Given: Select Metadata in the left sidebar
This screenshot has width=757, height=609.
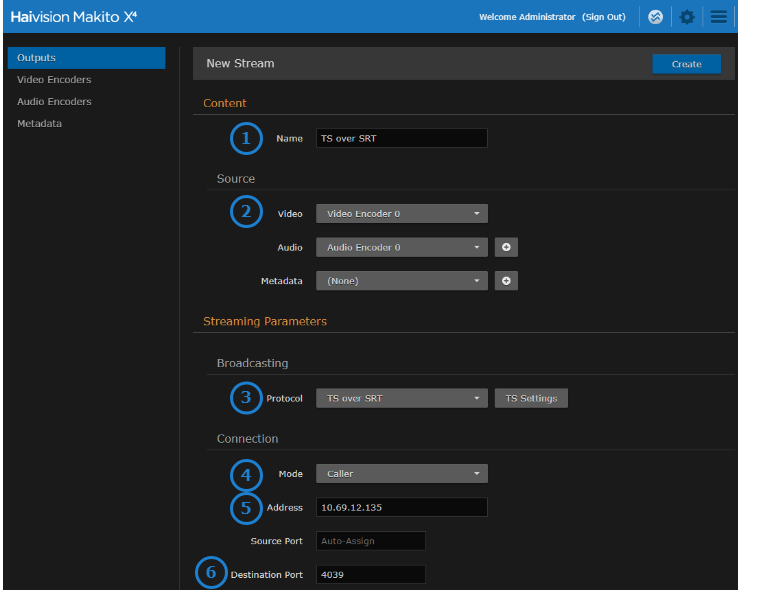Looking at the screenshot, I should [x=39, y=124].
